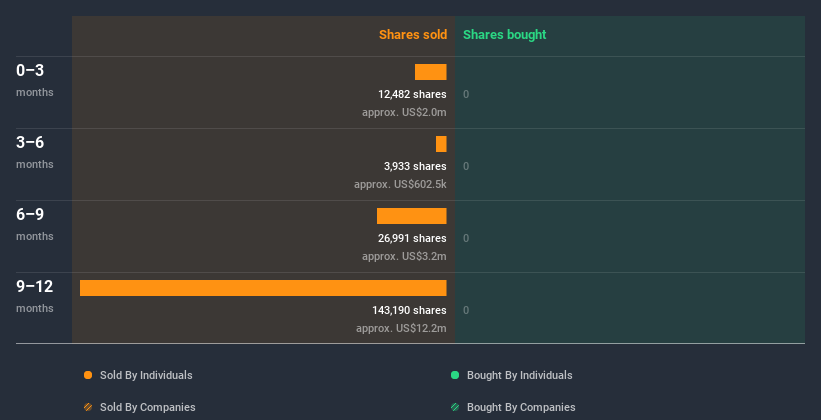Viewport: 821px width, 420px height.
Task: Click the striped Bought By Companies legend icon
Action: pos(455,407)
